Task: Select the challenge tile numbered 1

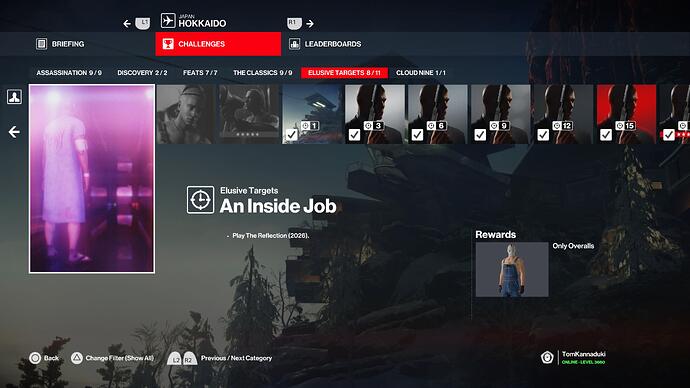Action: click(312, 114)
